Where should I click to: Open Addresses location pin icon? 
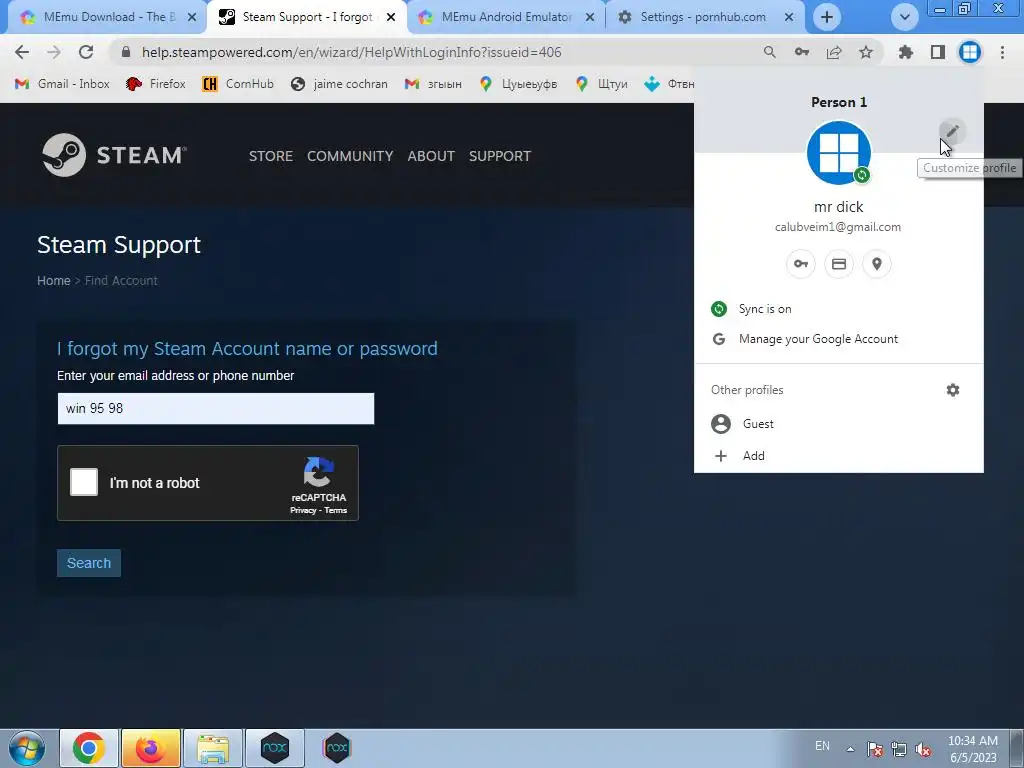coord(876,264)
